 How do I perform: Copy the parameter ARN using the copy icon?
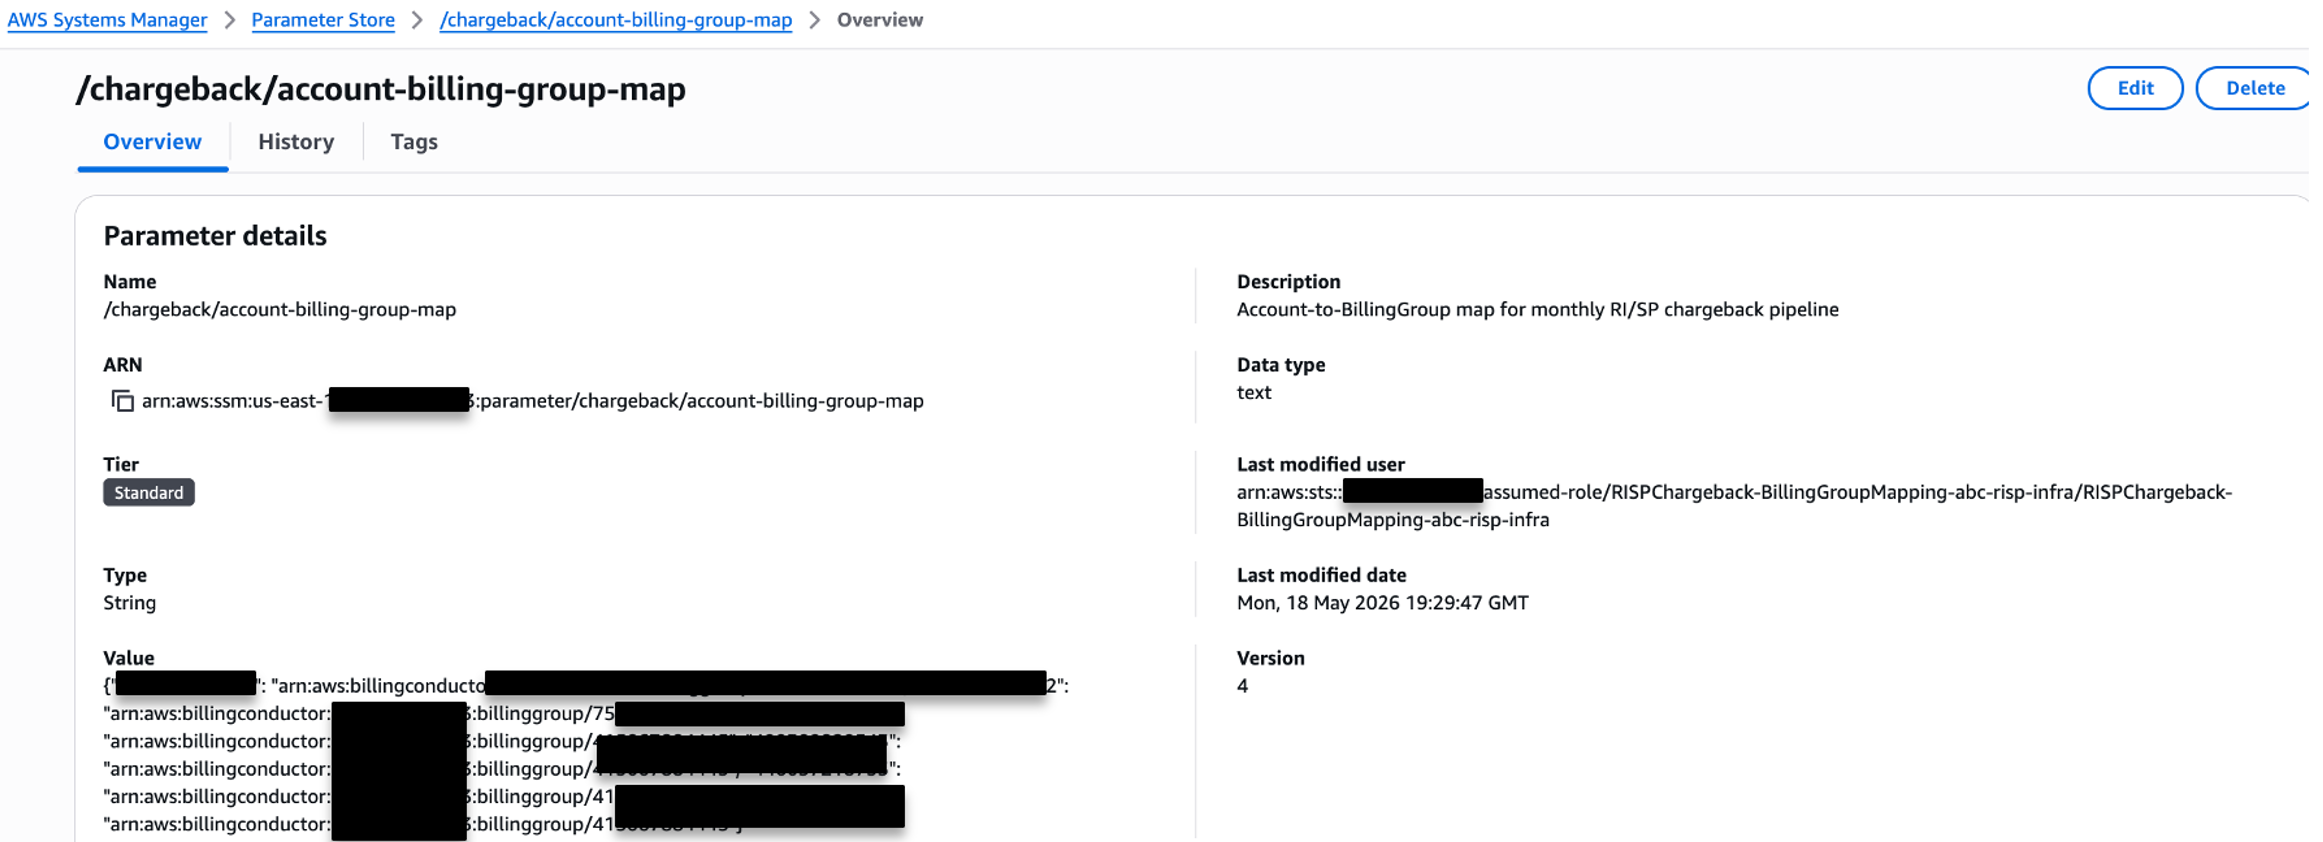click(x=122, y=401)
